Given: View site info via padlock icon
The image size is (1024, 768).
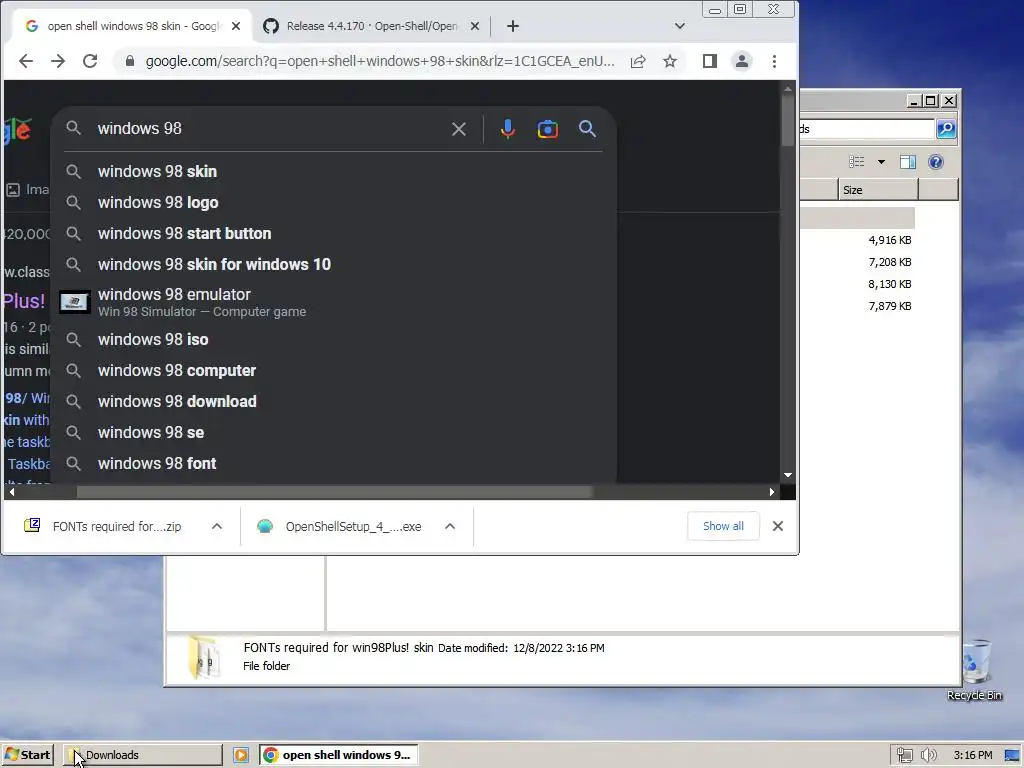Looking at the screenshot, I should tap(129, 61).
